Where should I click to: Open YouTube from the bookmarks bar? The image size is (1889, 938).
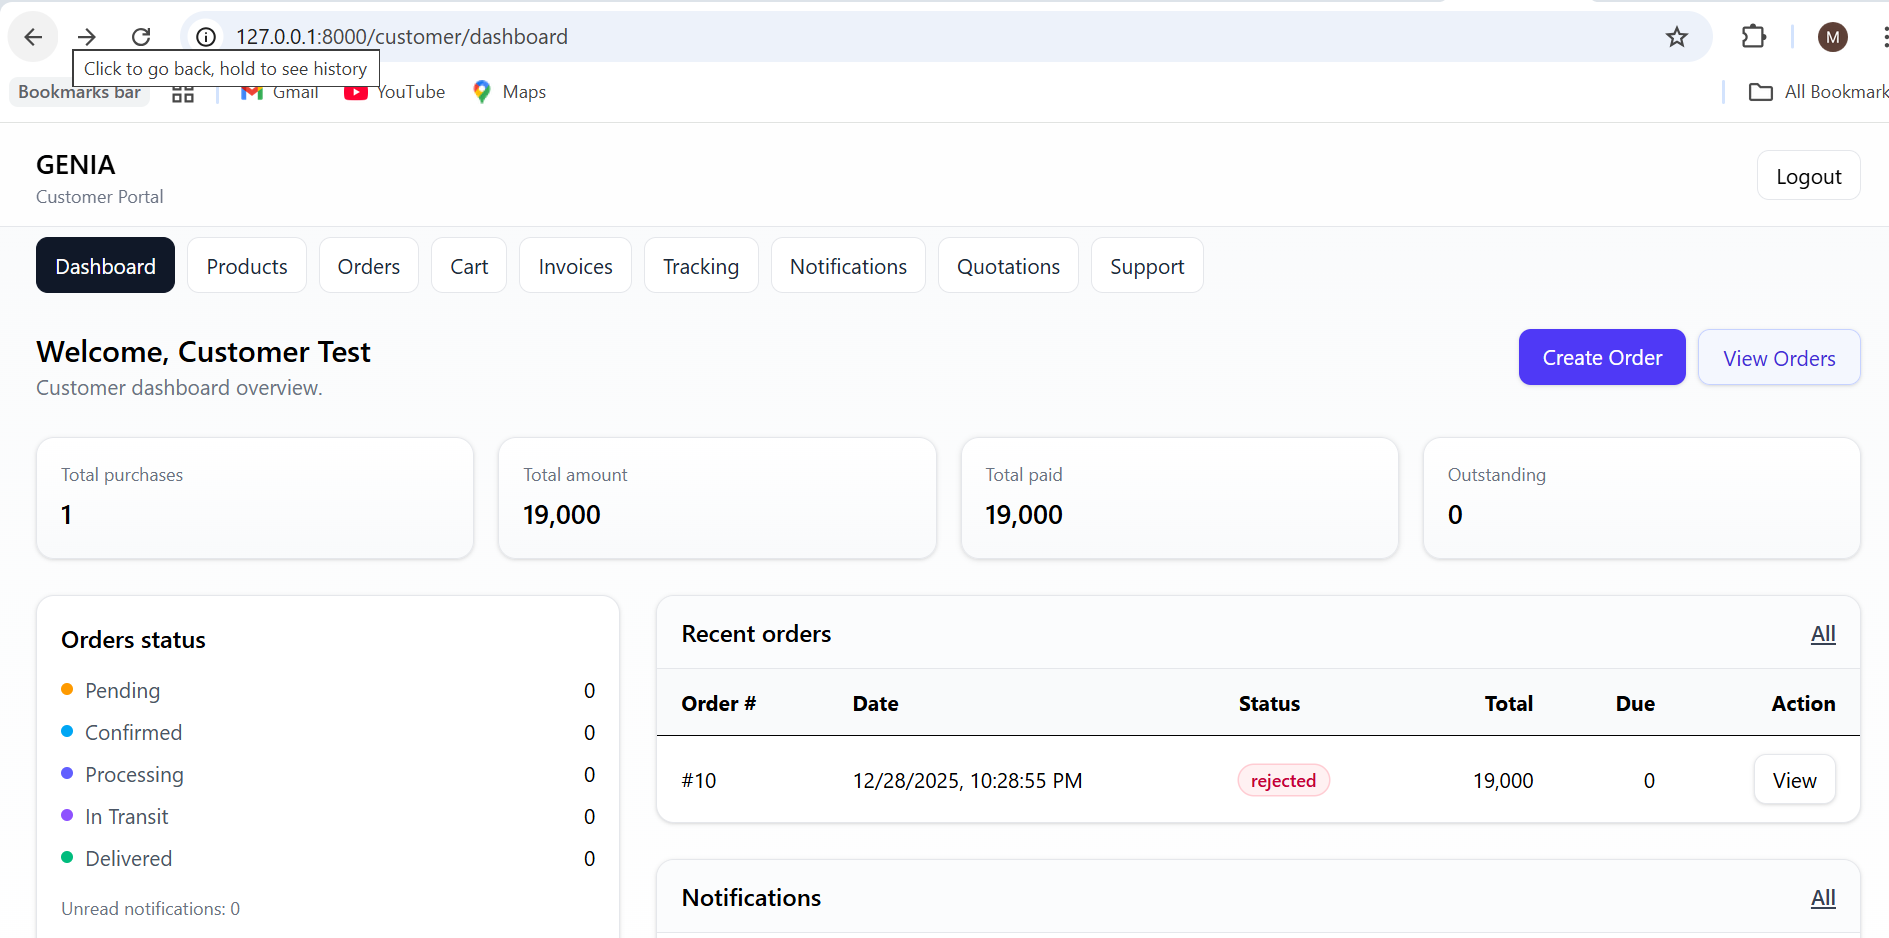[393, 91]
